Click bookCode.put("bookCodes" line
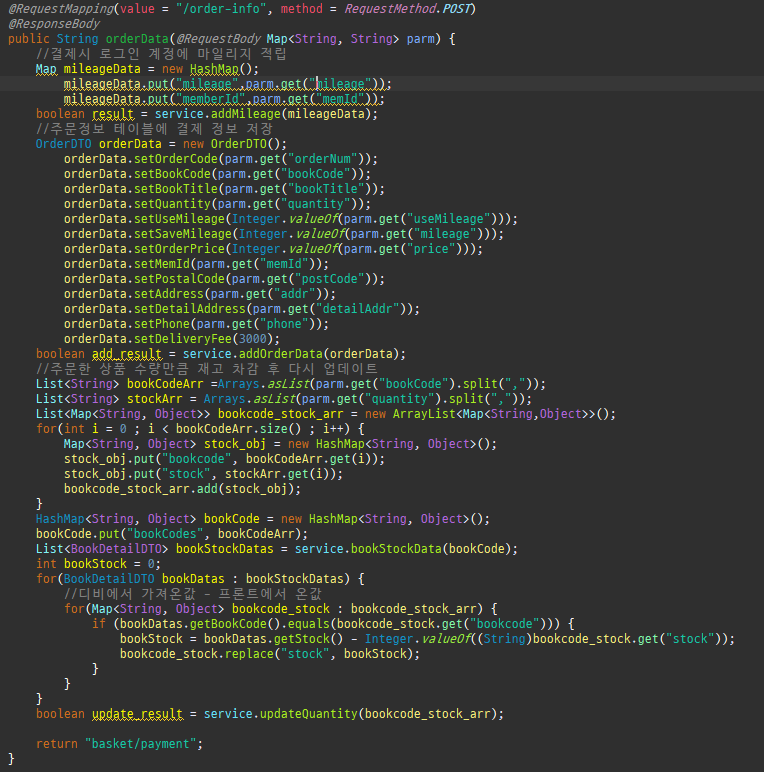764x772 pixels. [171, 534]
